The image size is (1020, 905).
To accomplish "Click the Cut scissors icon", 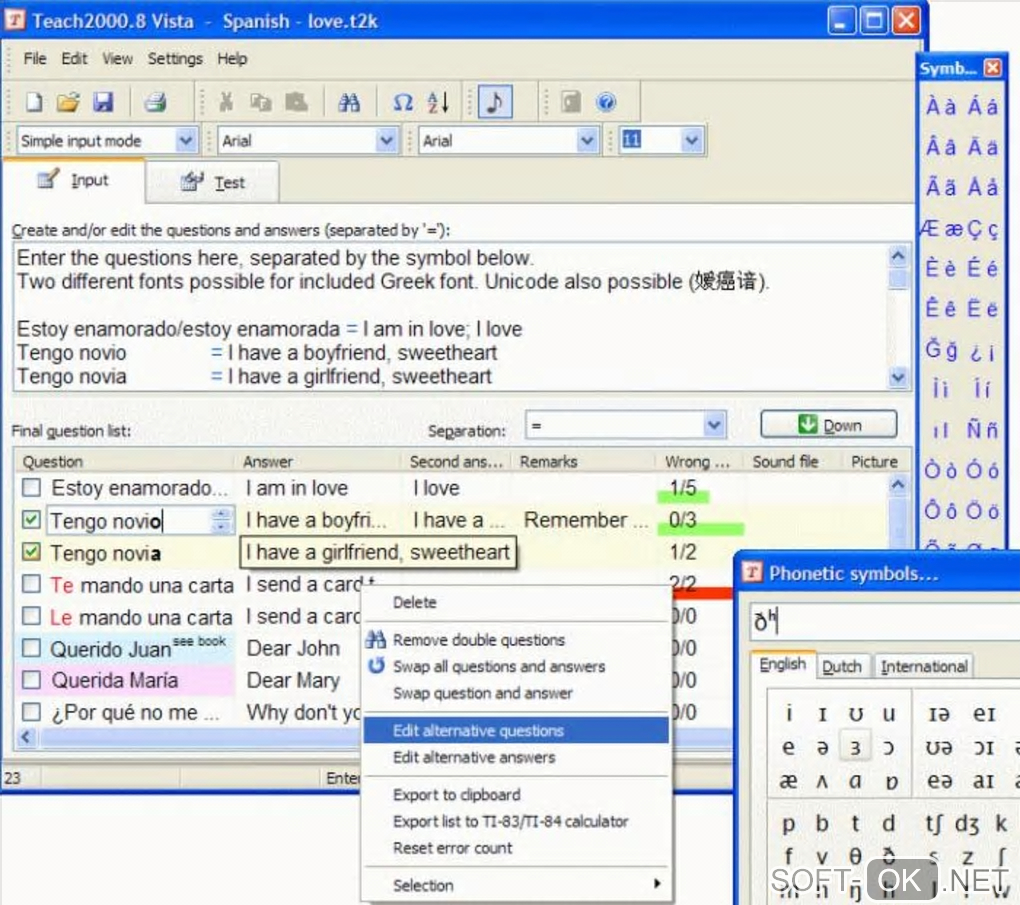I will [226, 102].
